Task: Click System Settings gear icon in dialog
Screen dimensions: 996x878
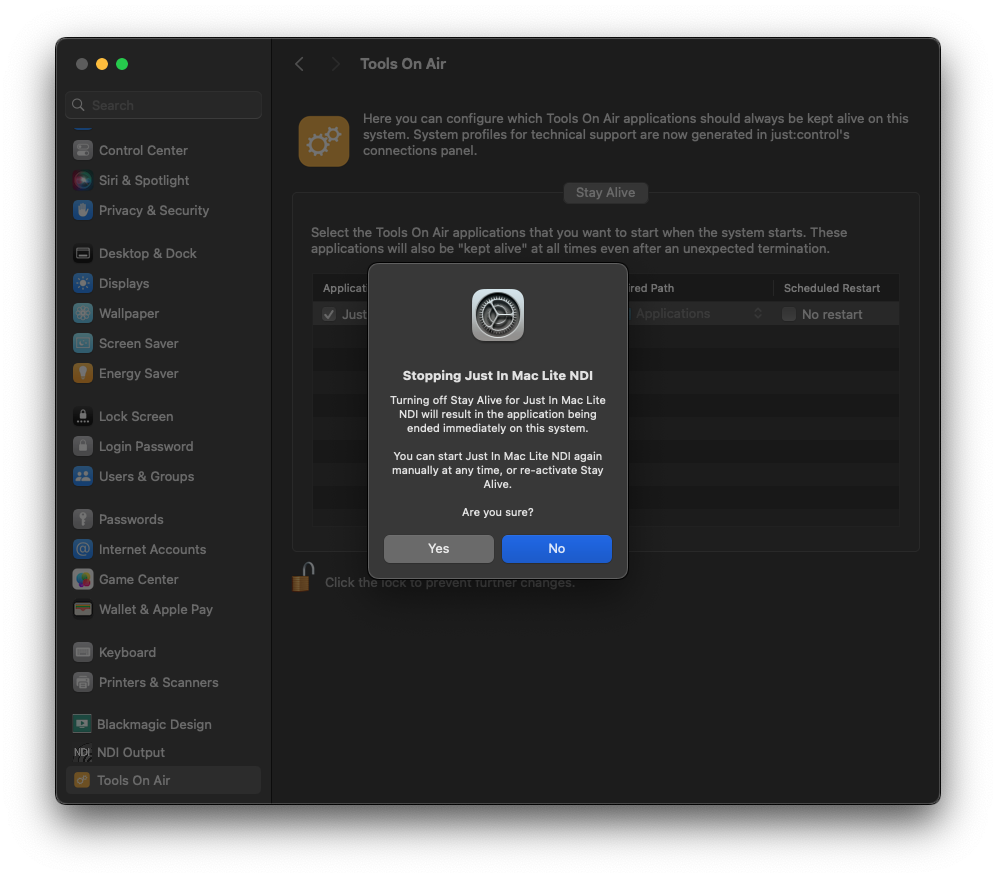Action: point(497,315)
